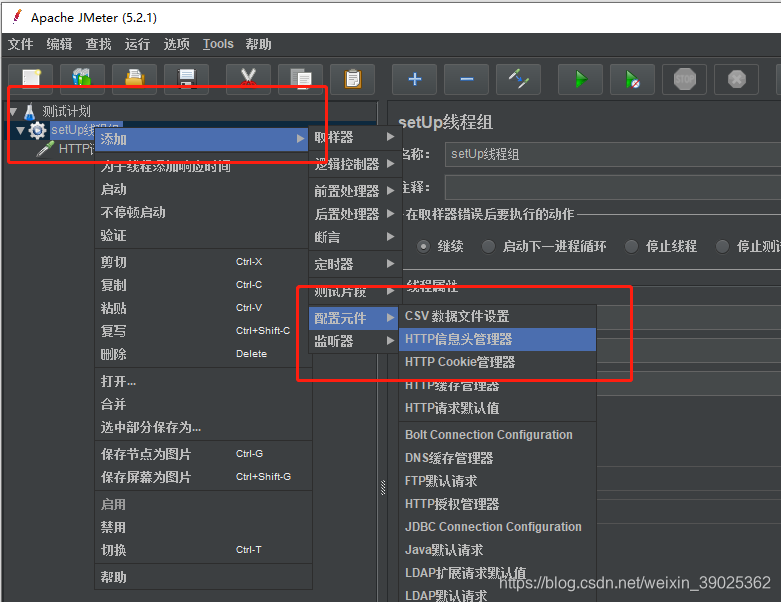Image resolution: width=781 pixels, height=602 pixels.
Task: Click the 名称 input field
Action: (613, 154)
